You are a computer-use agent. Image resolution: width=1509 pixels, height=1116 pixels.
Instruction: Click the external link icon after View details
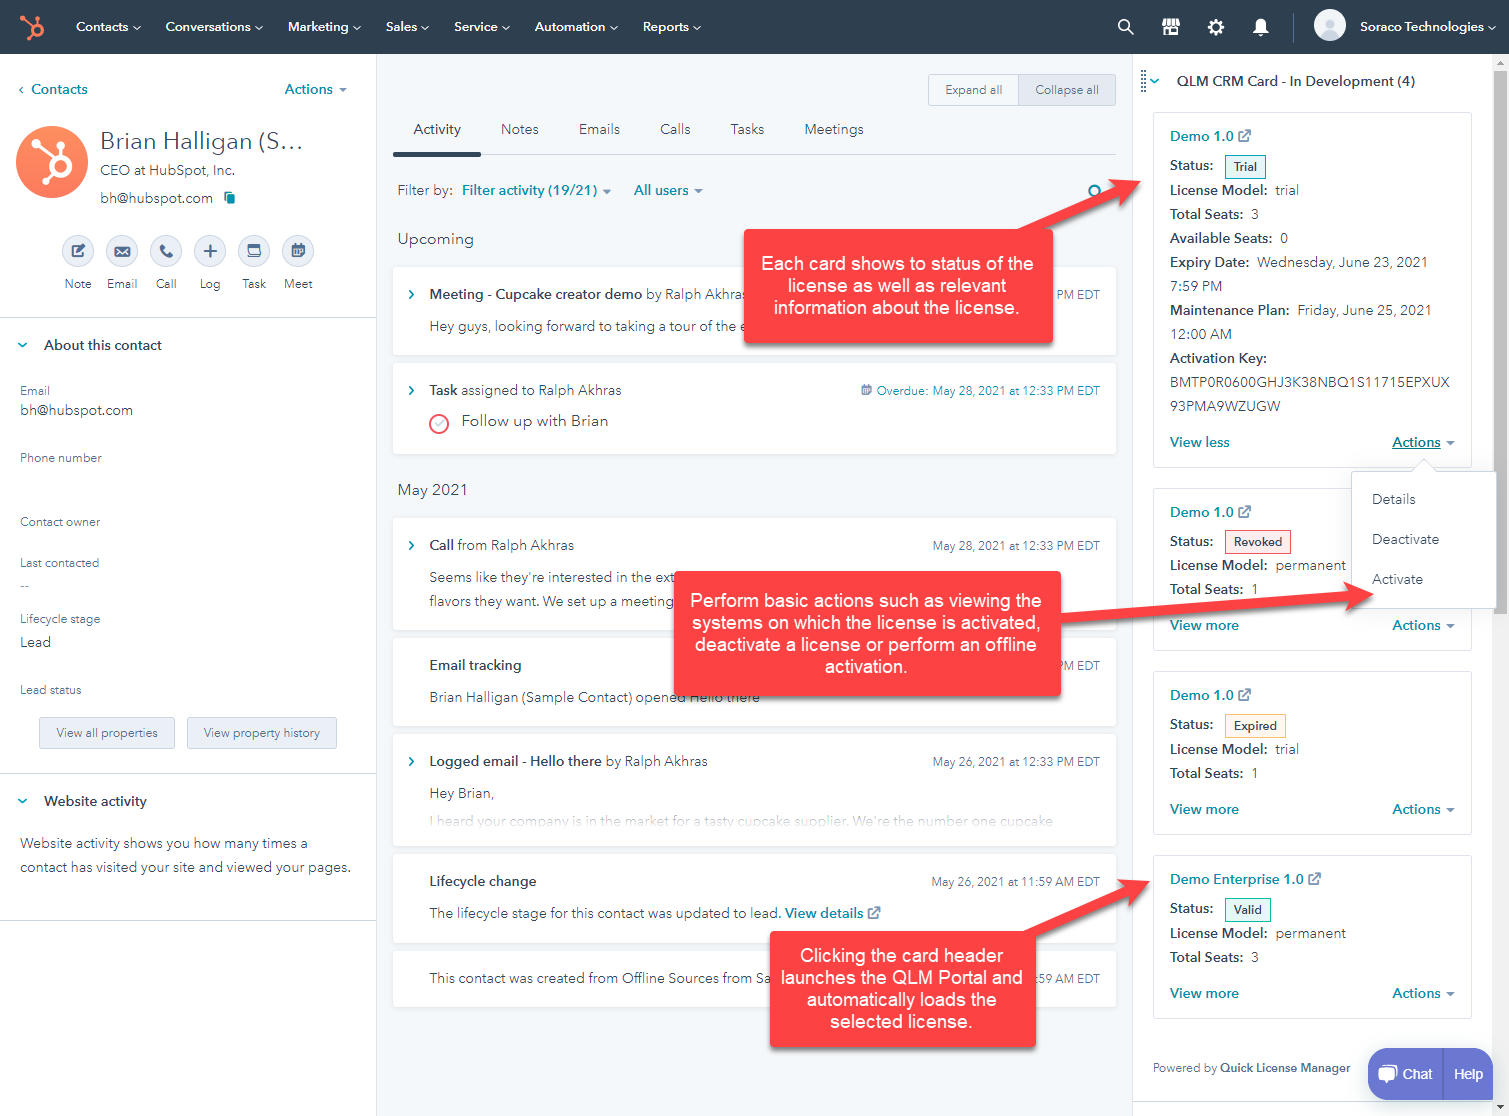pos(874,913)
